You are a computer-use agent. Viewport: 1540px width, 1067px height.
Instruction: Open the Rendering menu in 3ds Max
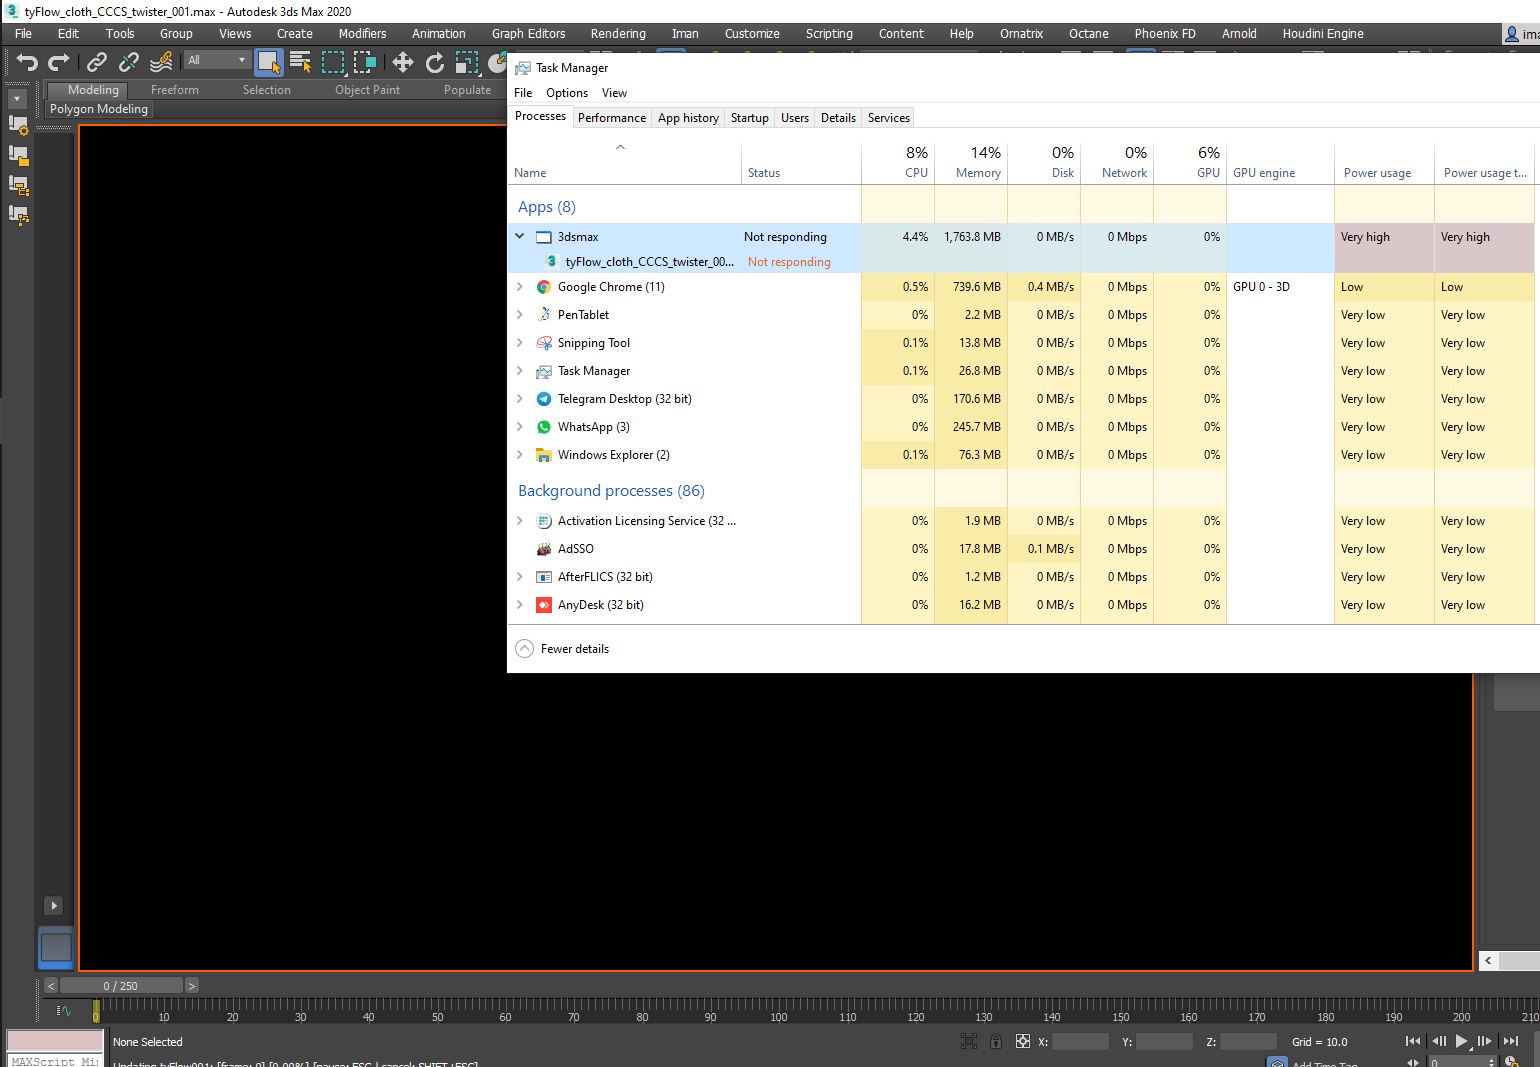[x=618, y=33]
